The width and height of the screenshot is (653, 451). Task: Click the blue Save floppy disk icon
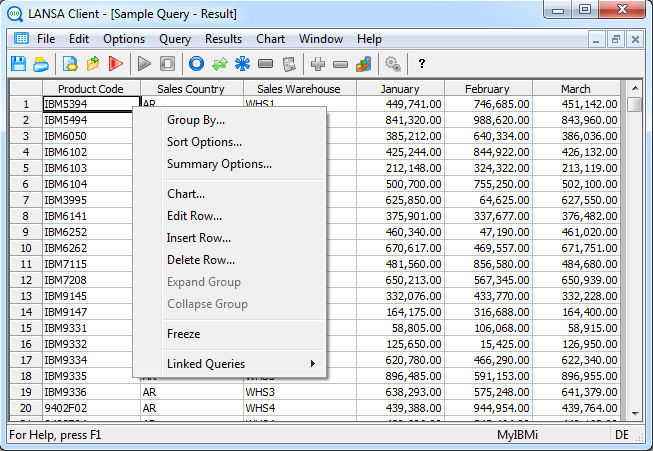click(x=19, y=64)
